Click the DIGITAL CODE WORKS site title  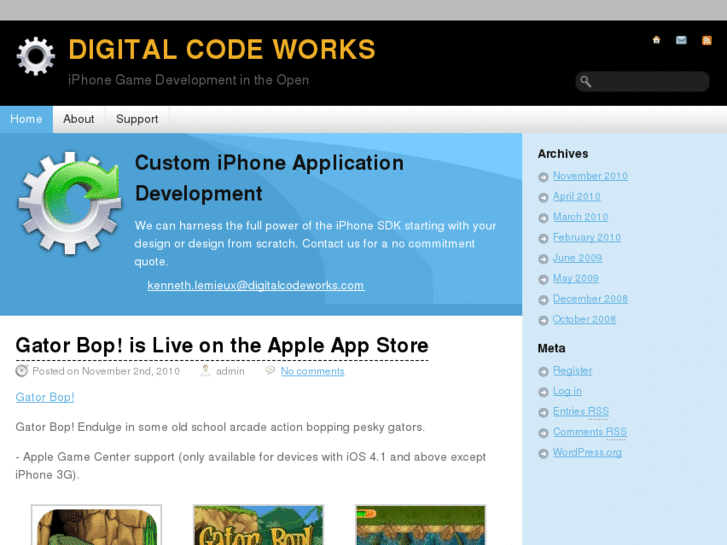click(x=222, y=50)
